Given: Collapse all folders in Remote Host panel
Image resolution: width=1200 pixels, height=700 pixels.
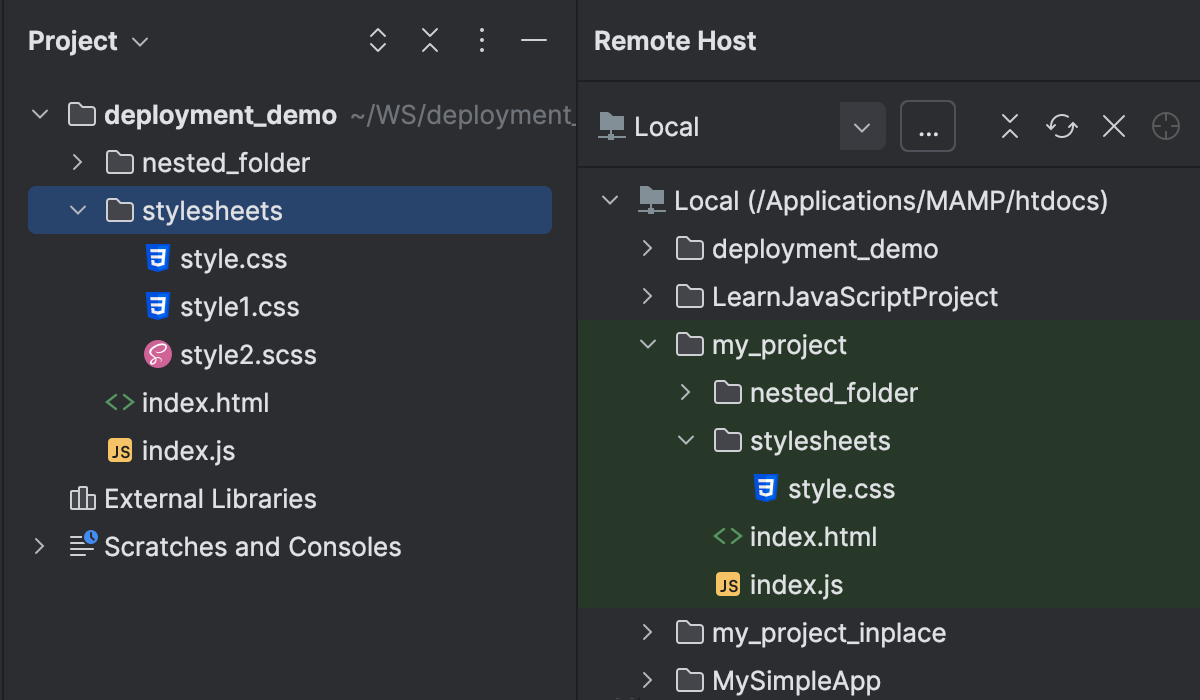Looking at the screenshot, I should pyautogui.click(x=1009, y=126).
